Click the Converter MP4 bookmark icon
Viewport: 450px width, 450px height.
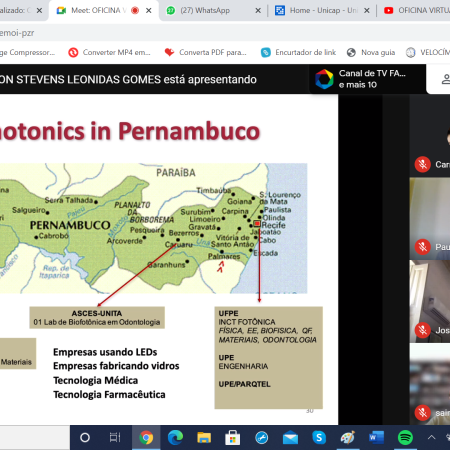point(73,52)
